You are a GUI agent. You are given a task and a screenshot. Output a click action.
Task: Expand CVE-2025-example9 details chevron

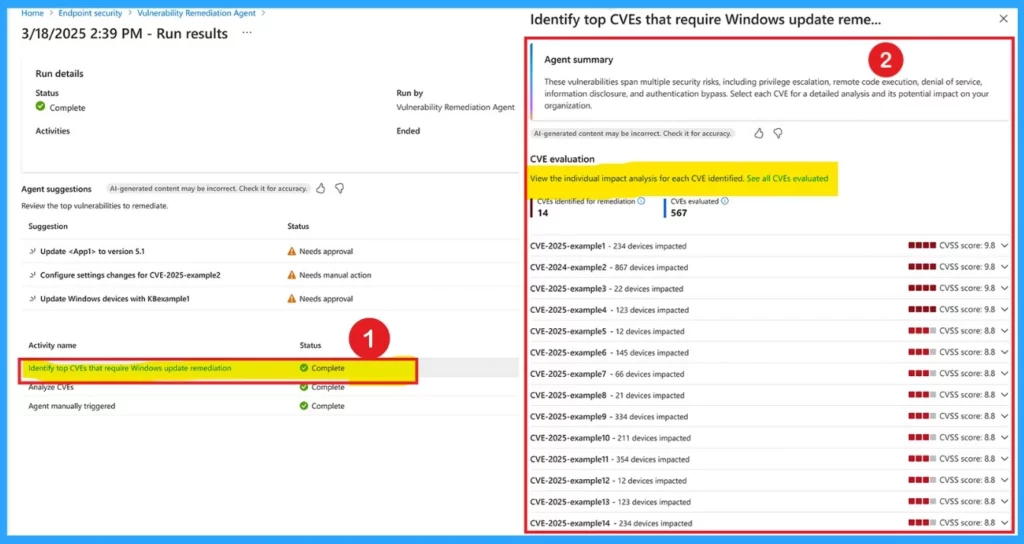[1004, 416]
